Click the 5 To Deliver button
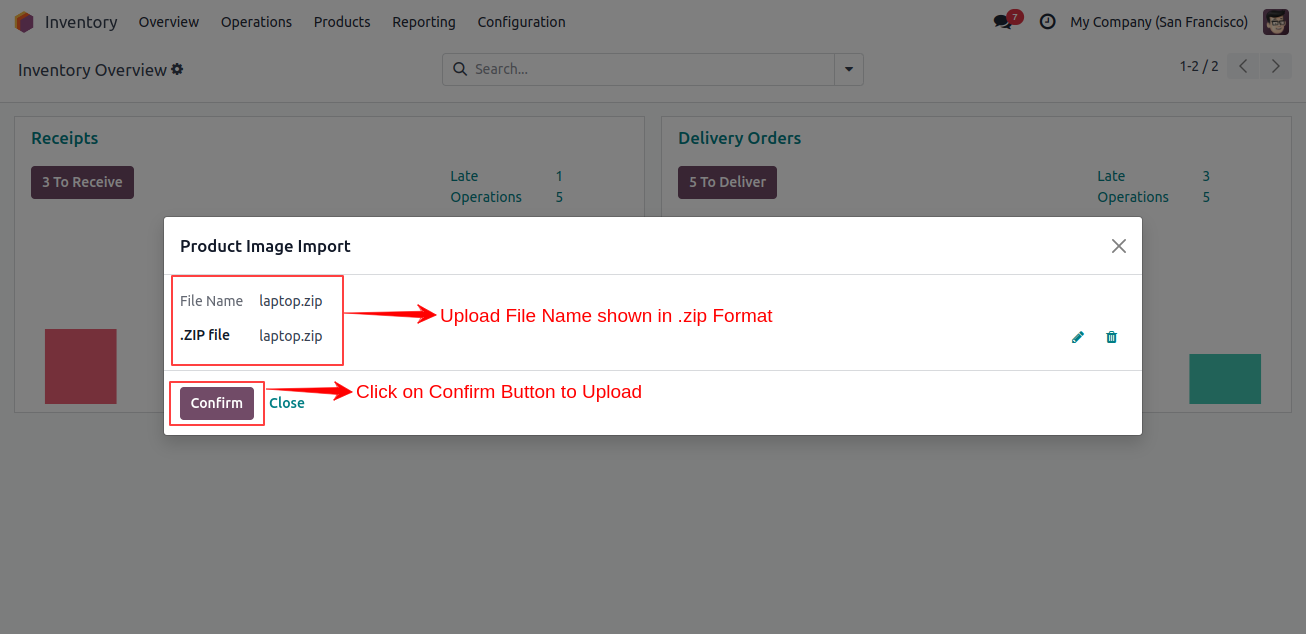The height and width of the screenshot is (634, 1306). click(727, 182)
